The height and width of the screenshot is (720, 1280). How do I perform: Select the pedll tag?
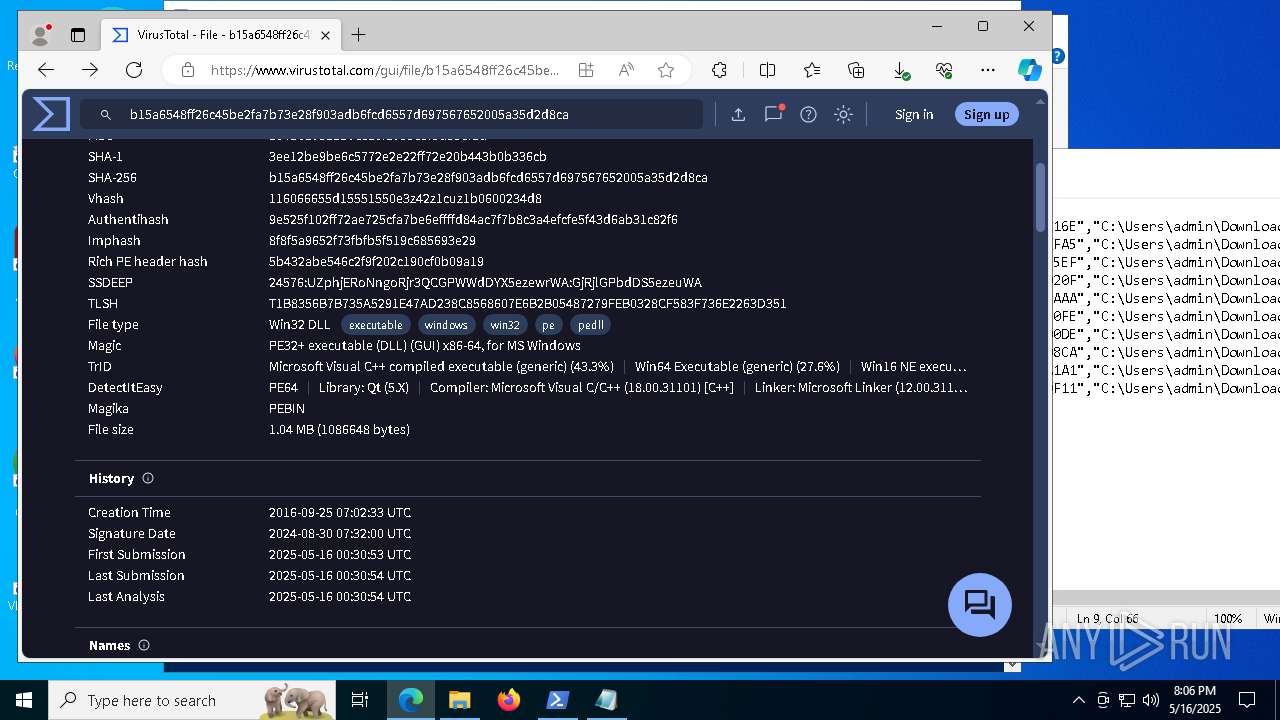click(590, 325)
